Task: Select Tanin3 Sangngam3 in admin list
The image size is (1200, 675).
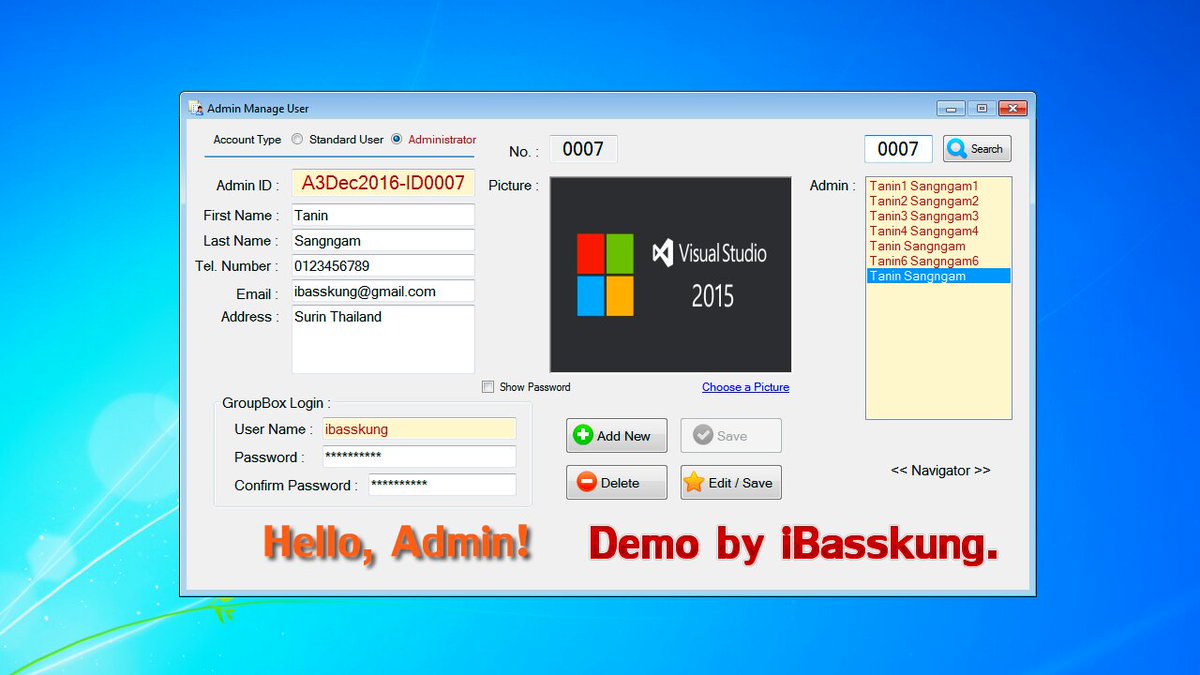Action: click(x=938, y=216)
